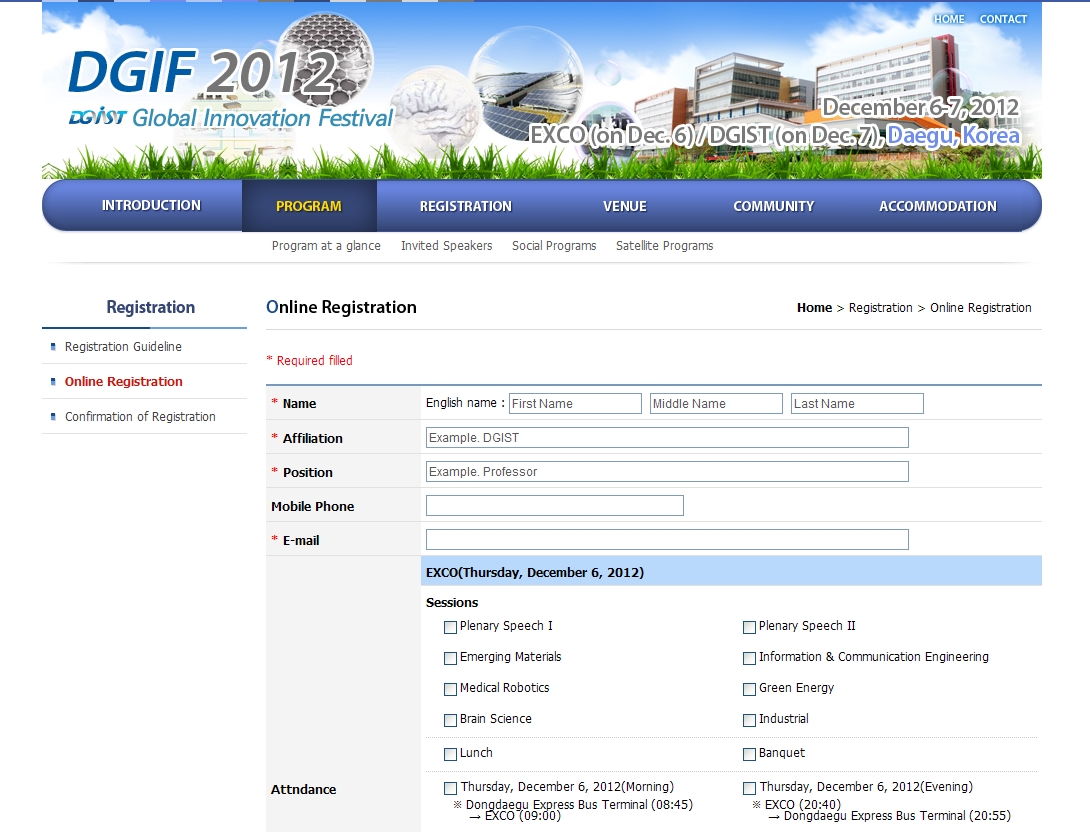
Task: Focus the Last Name field
Action: click(857, 403)
